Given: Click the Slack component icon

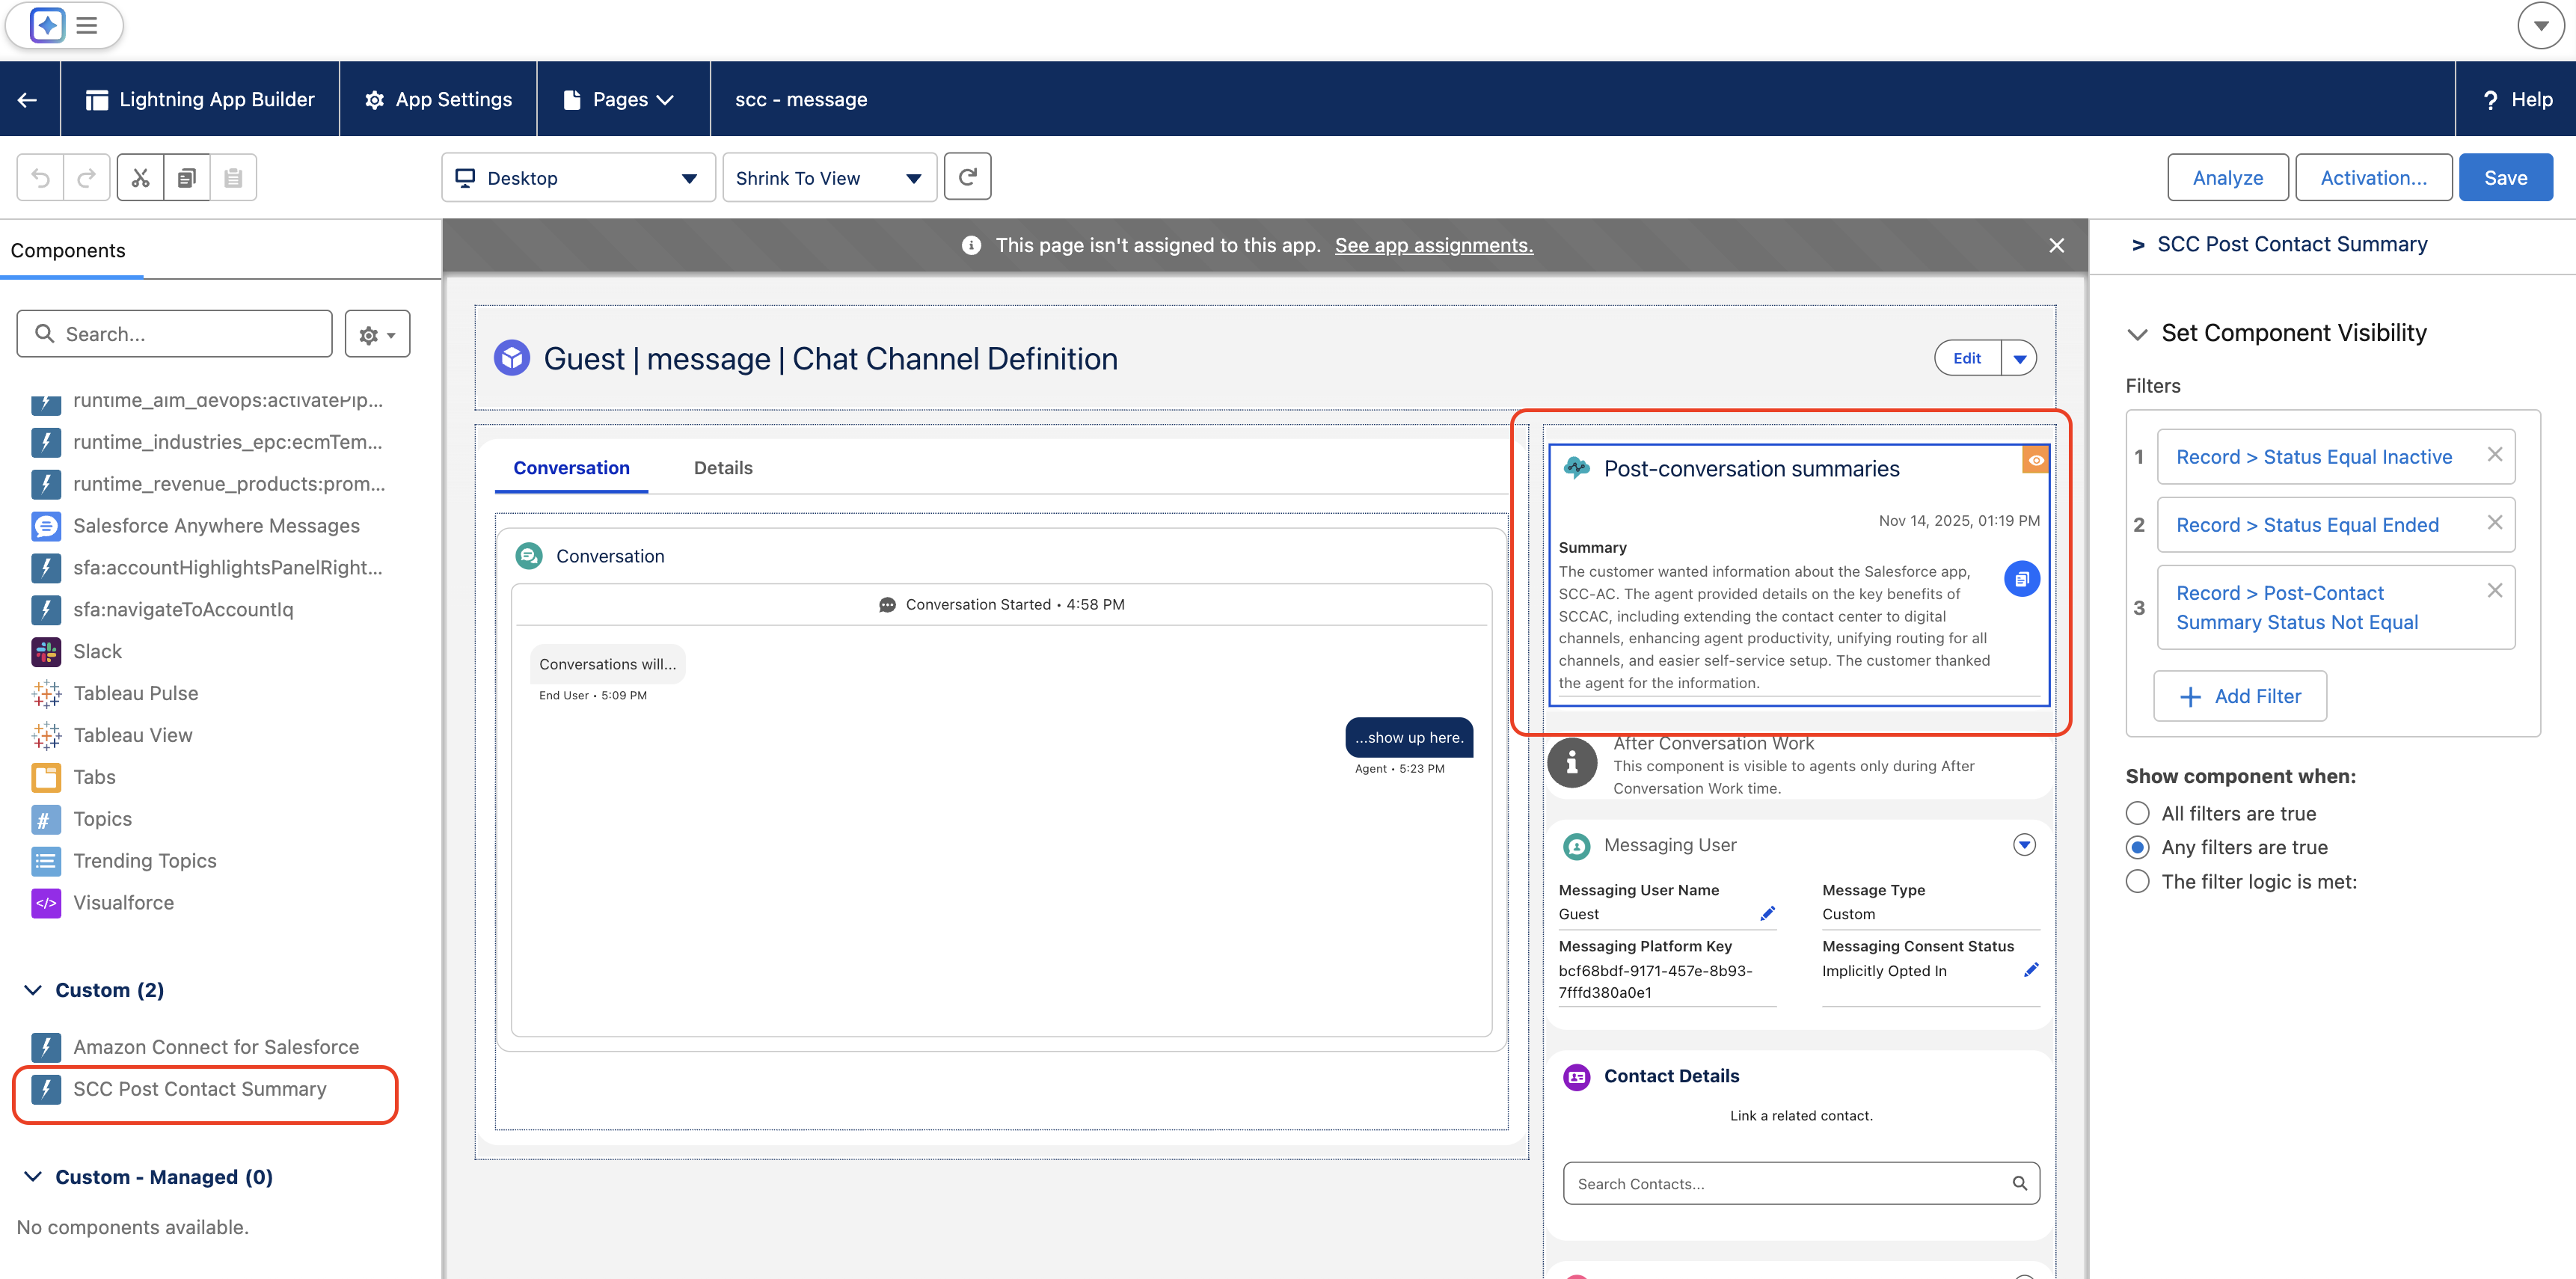Looking at the screenshot, I should [x=46, y=652].
